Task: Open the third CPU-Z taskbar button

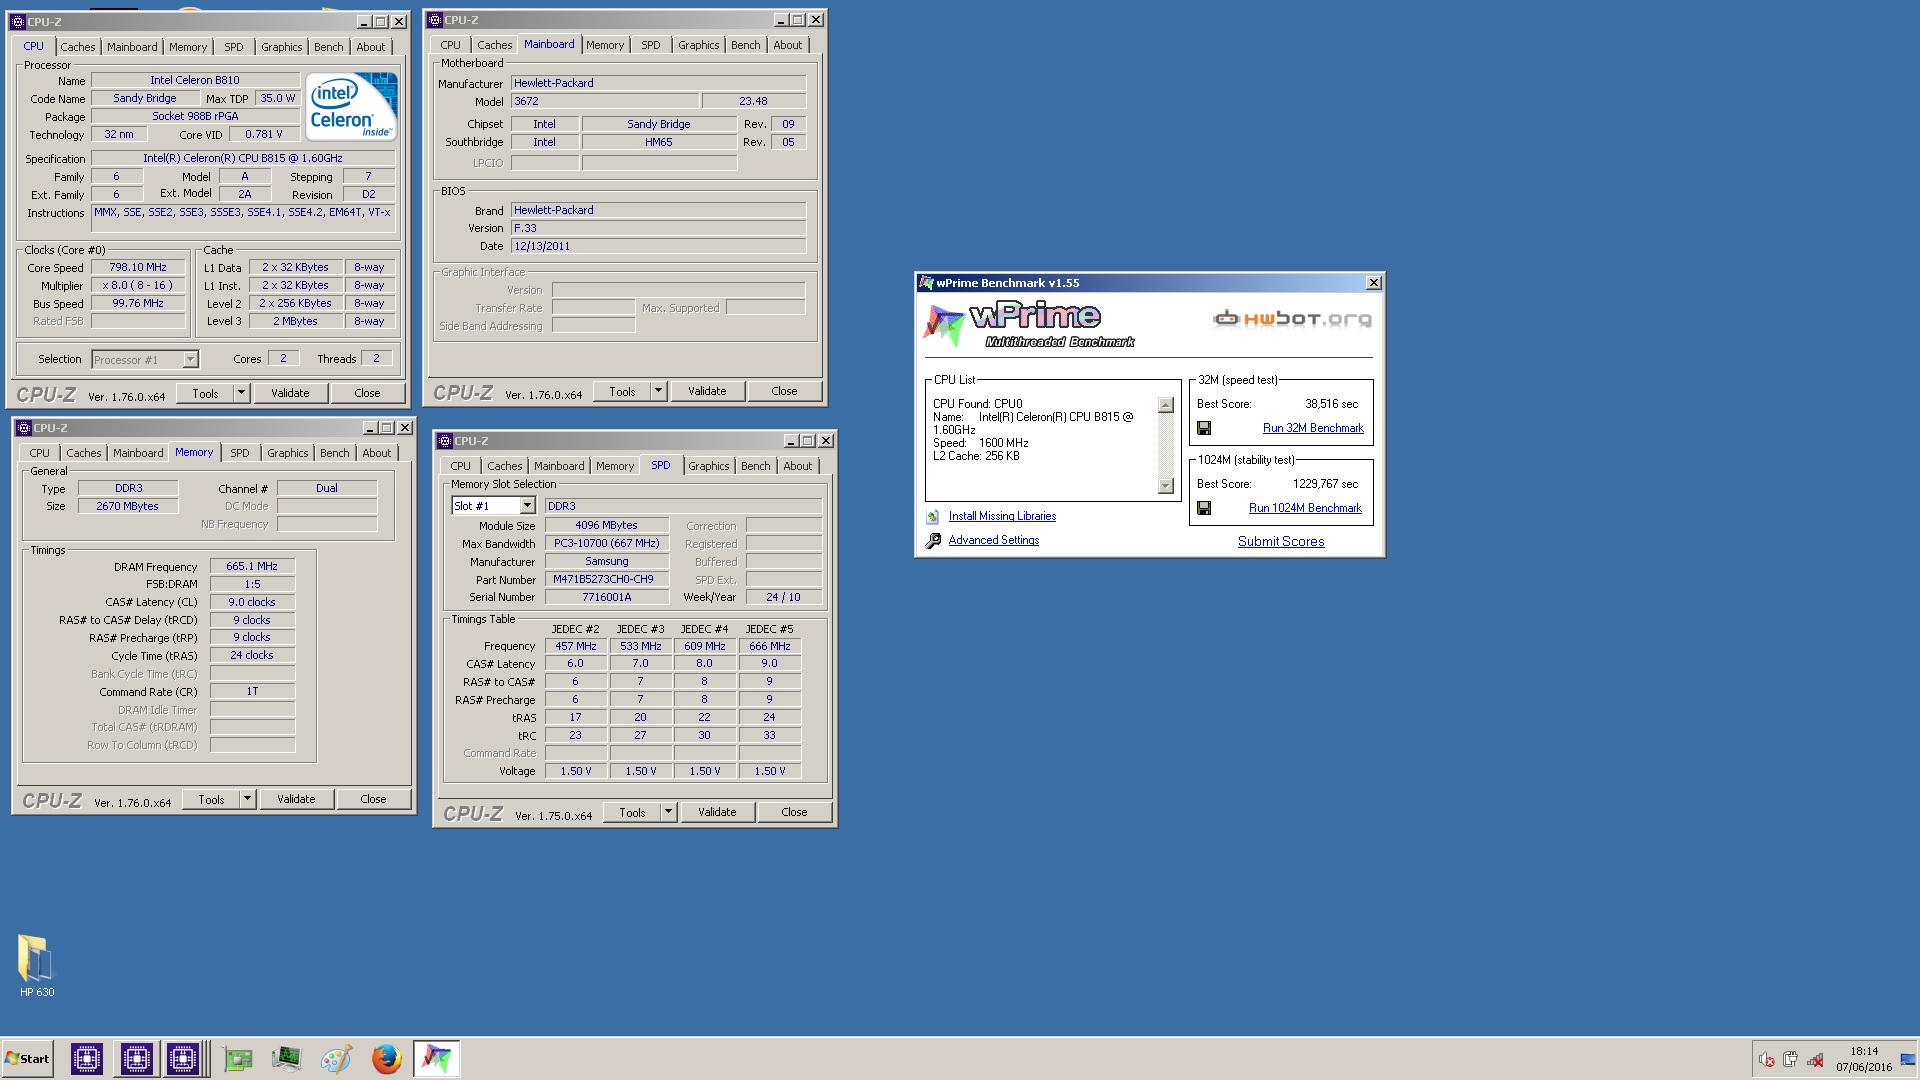Action: 185,1058
